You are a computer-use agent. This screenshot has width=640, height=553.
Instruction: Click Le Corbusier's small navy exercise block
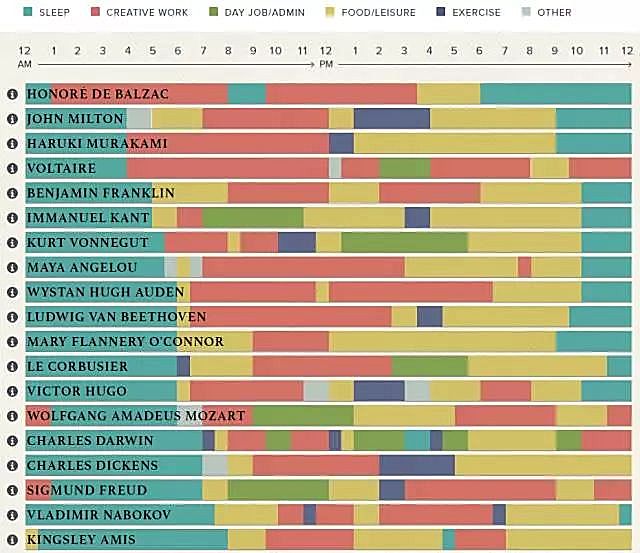[x=184, y=366]
